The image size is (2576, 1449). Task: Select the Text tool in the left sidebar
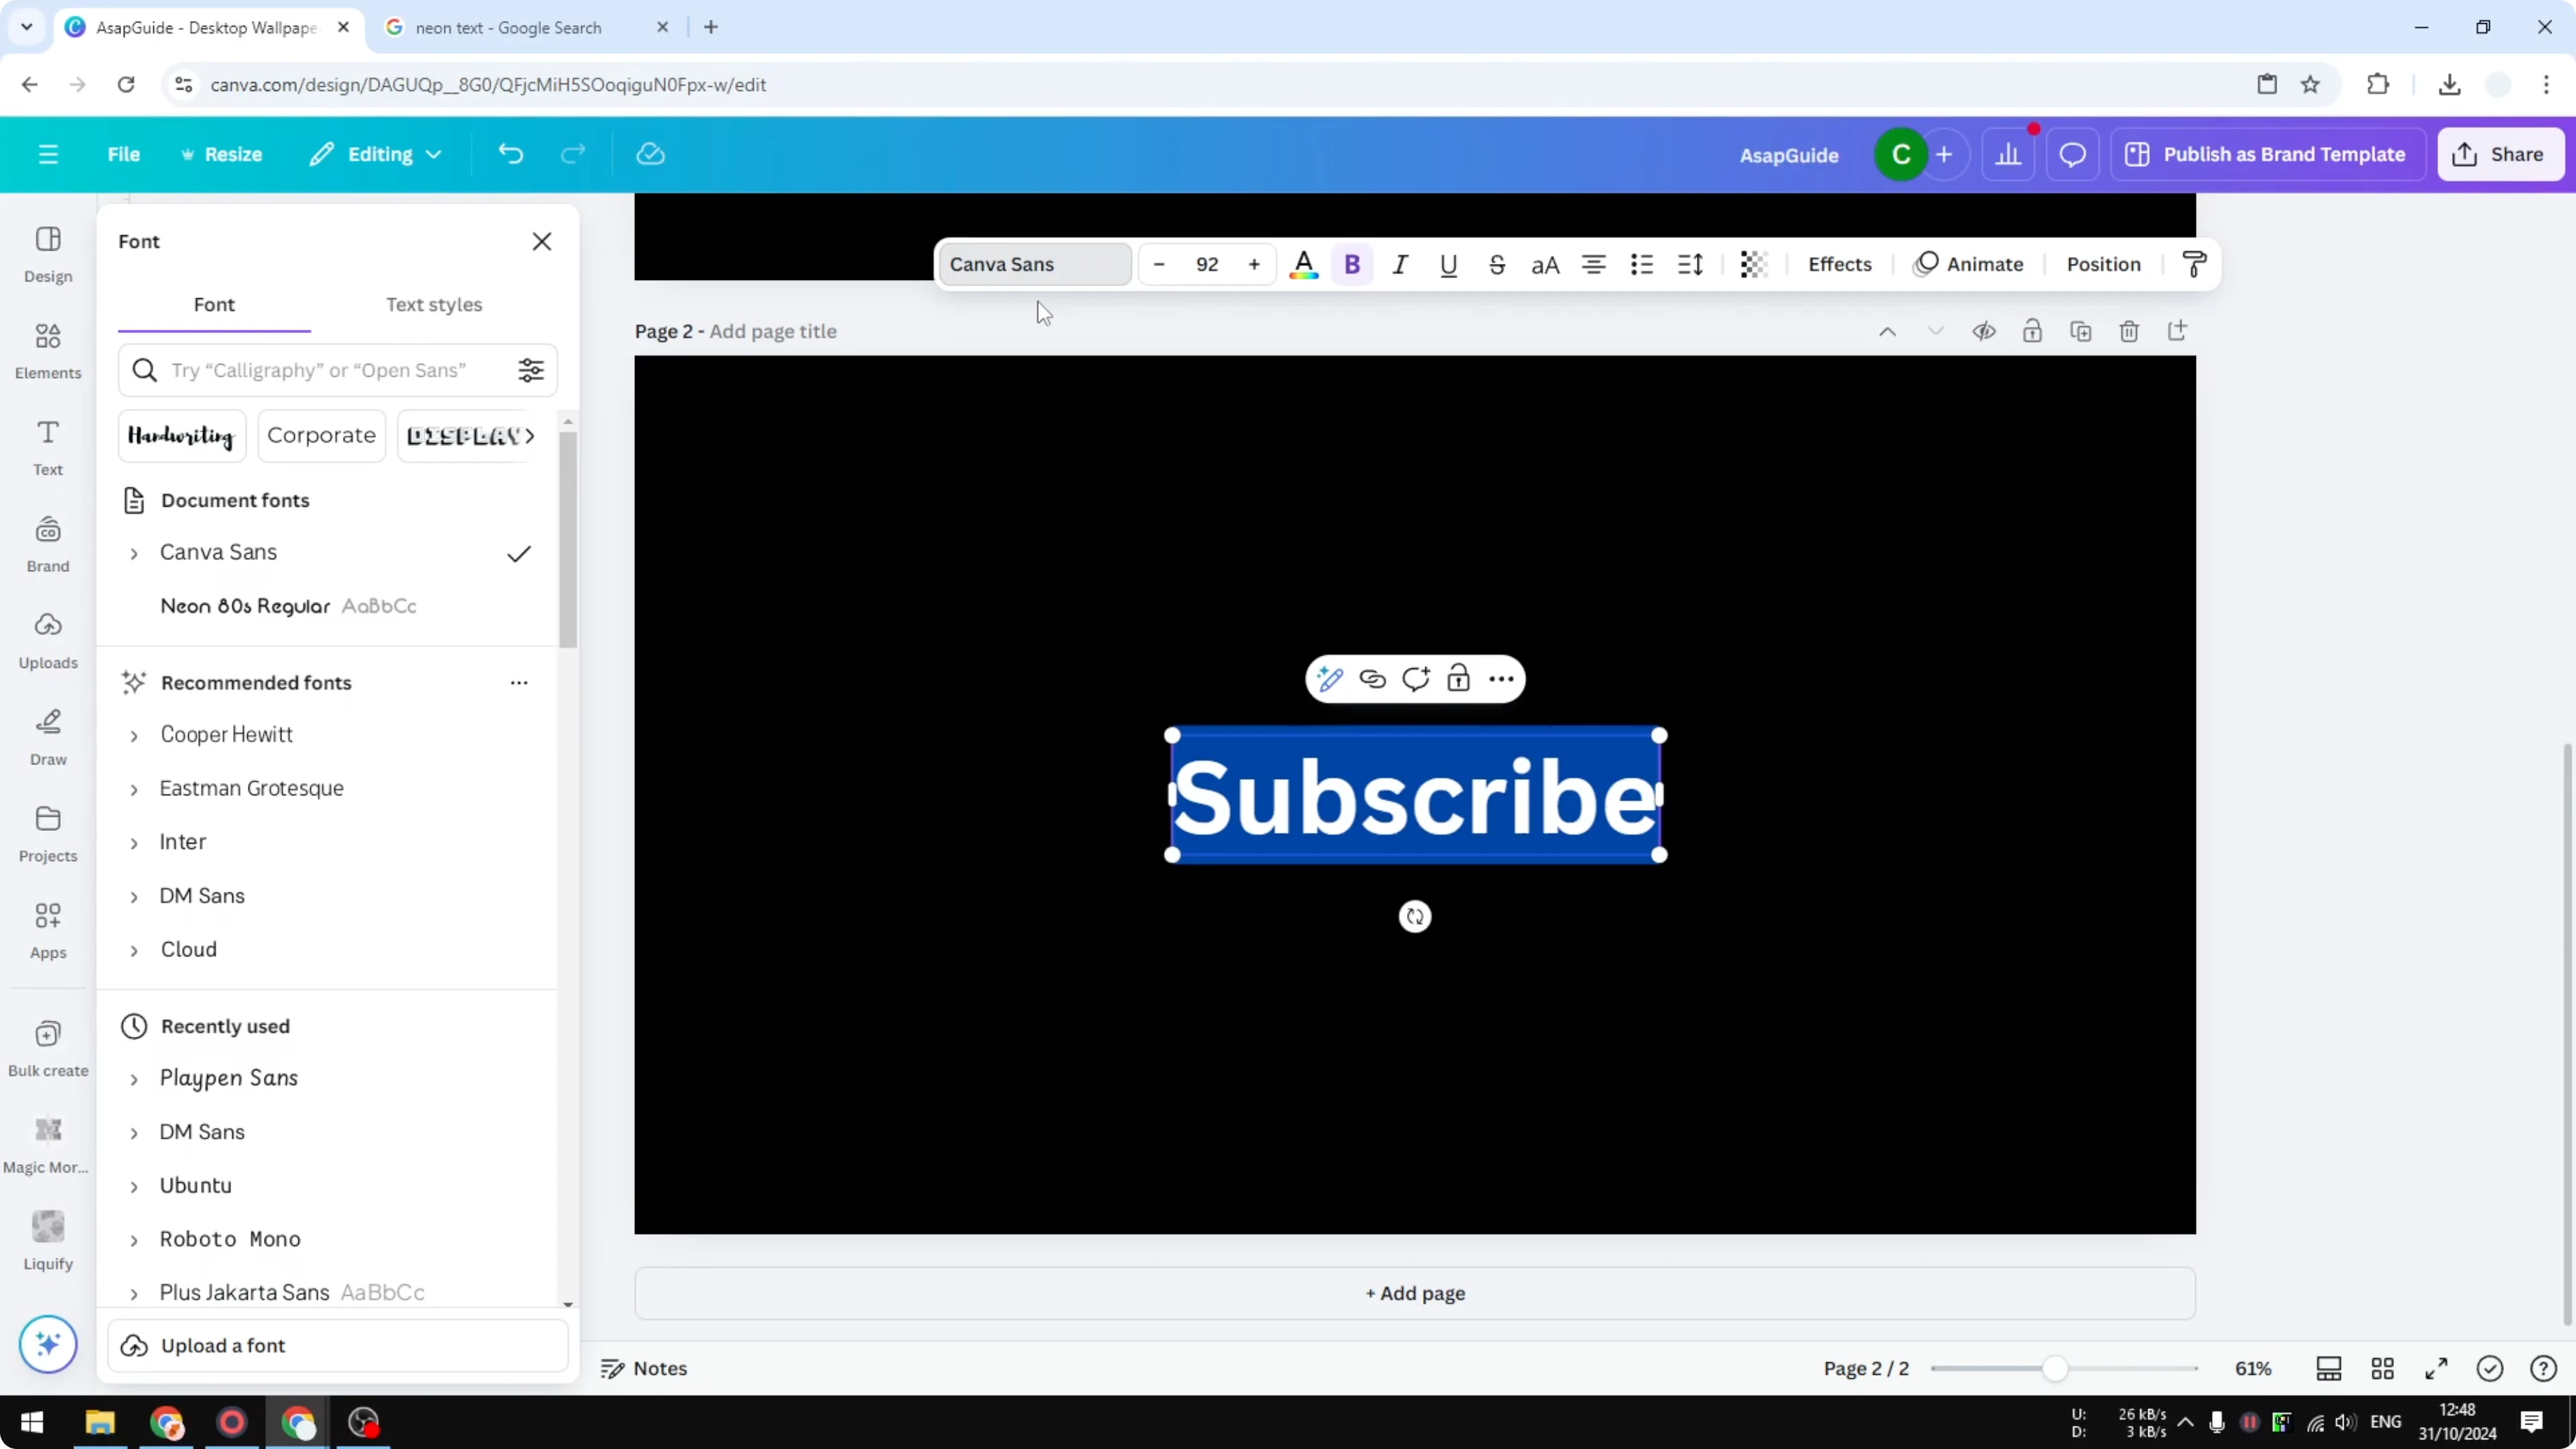[47, 446]
